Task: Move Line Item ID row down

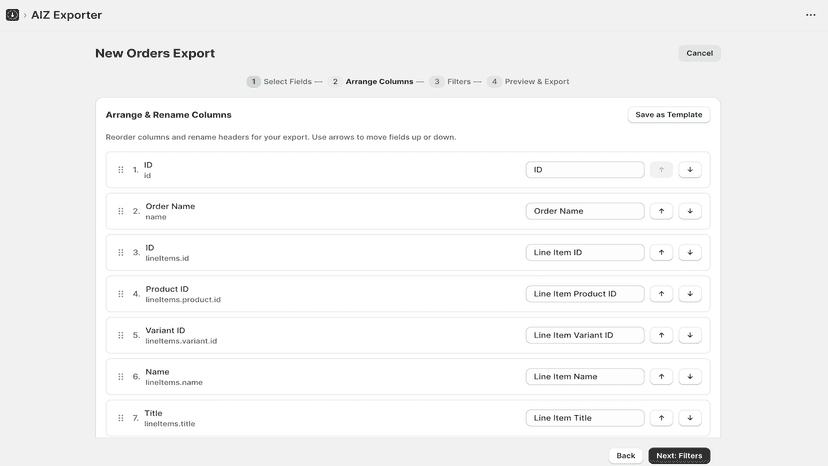Action: pyautogui.click(x=690, y=253)
